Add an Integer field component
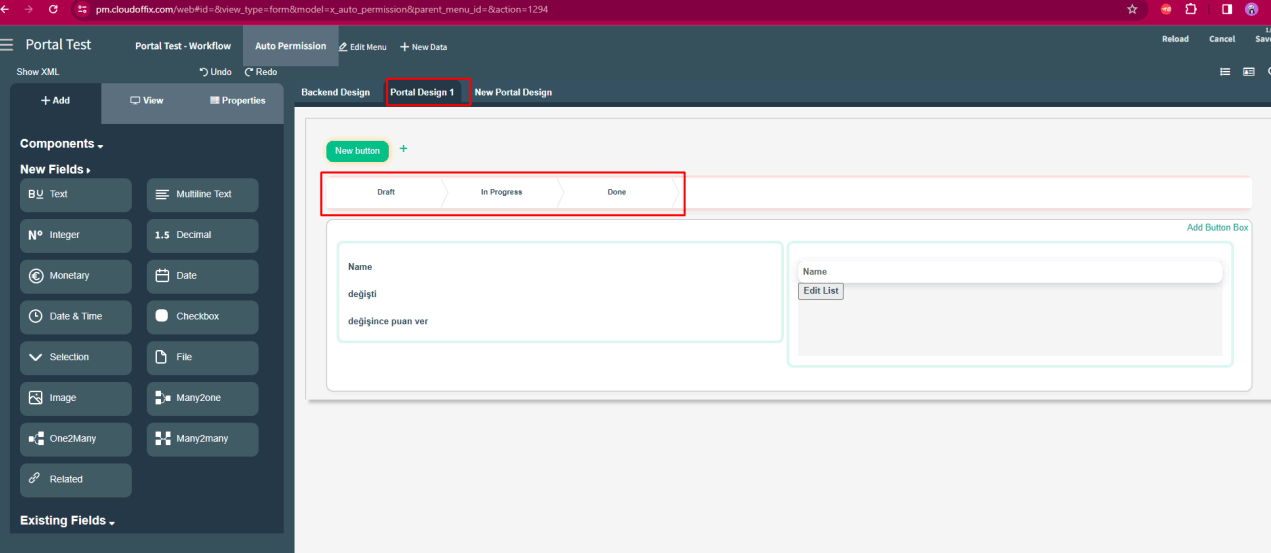This screenshot has width=1271, height=553. coord(76,236)
